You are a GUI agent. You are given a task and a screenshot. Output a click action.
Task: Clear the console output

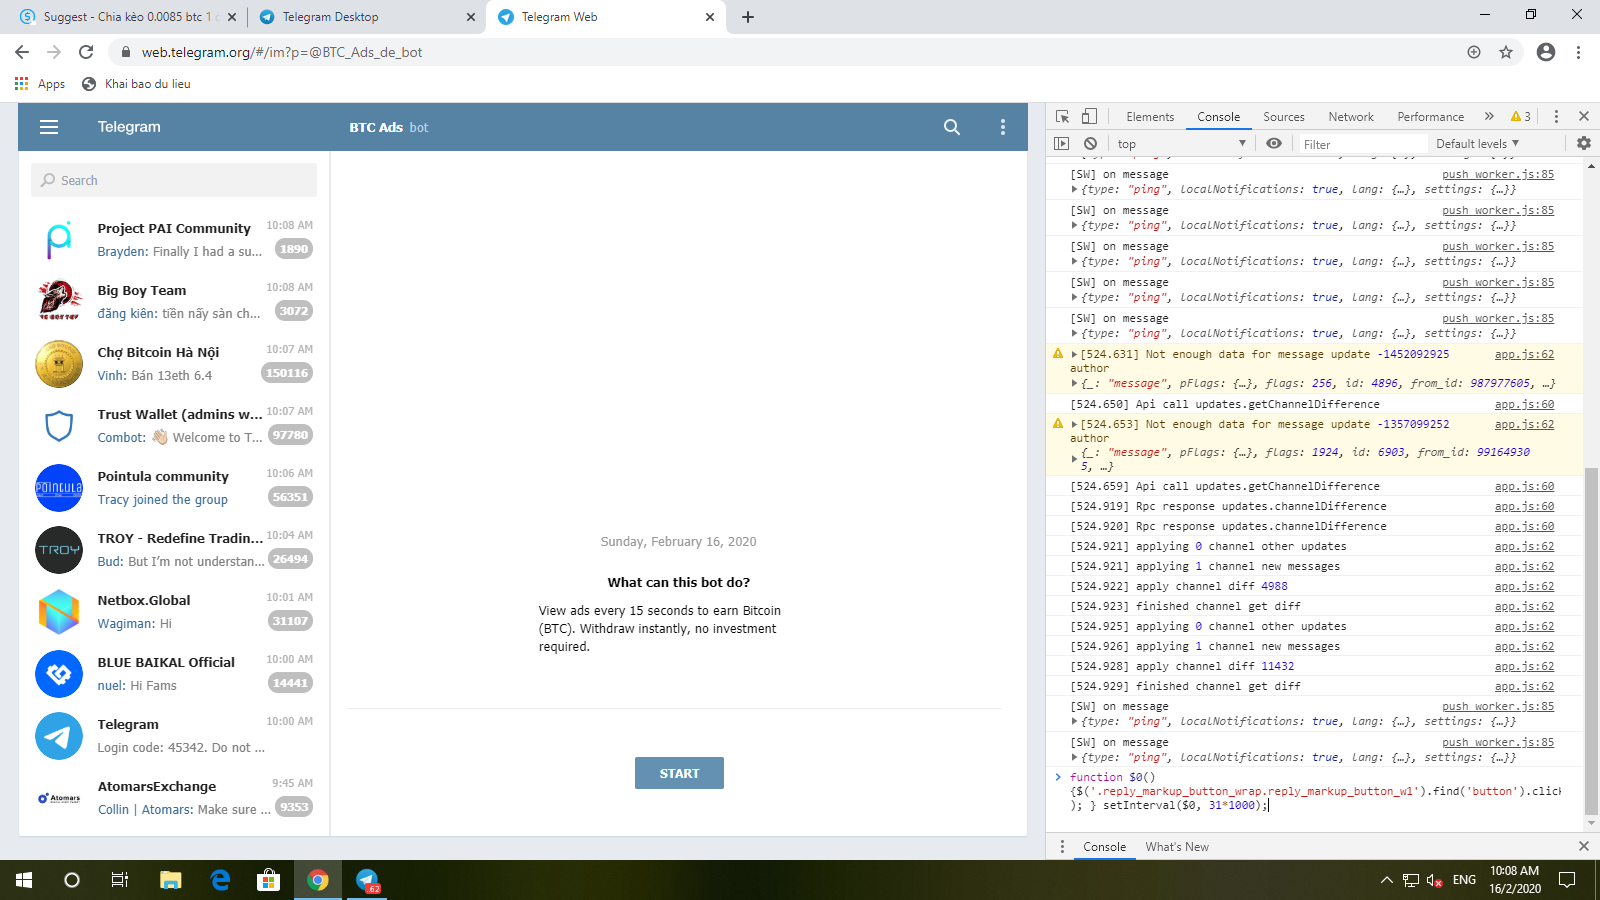pos(1090,144)
